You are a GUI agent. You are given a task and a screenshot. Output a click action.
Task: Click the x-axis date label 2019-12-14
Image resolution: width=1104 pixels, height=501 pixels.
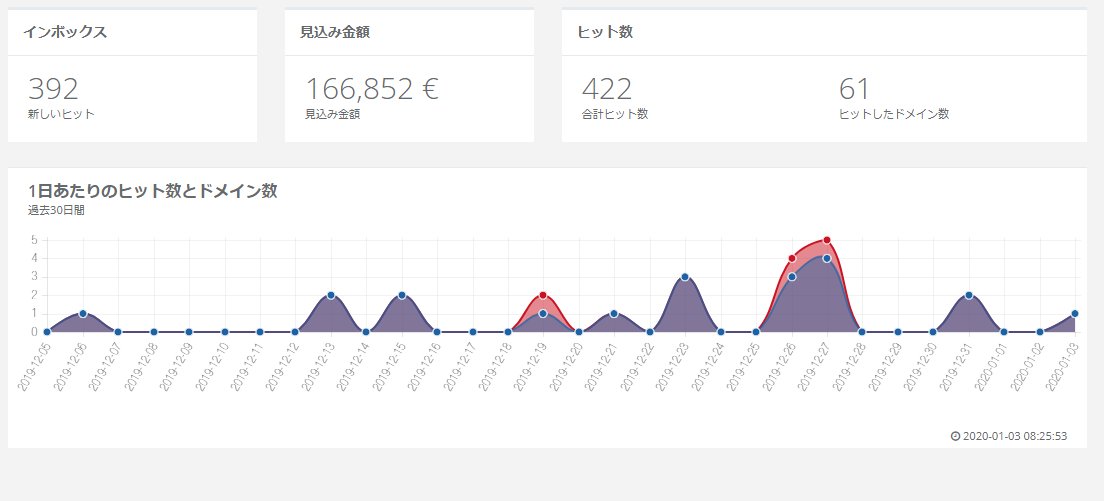[x=353, y=366]
